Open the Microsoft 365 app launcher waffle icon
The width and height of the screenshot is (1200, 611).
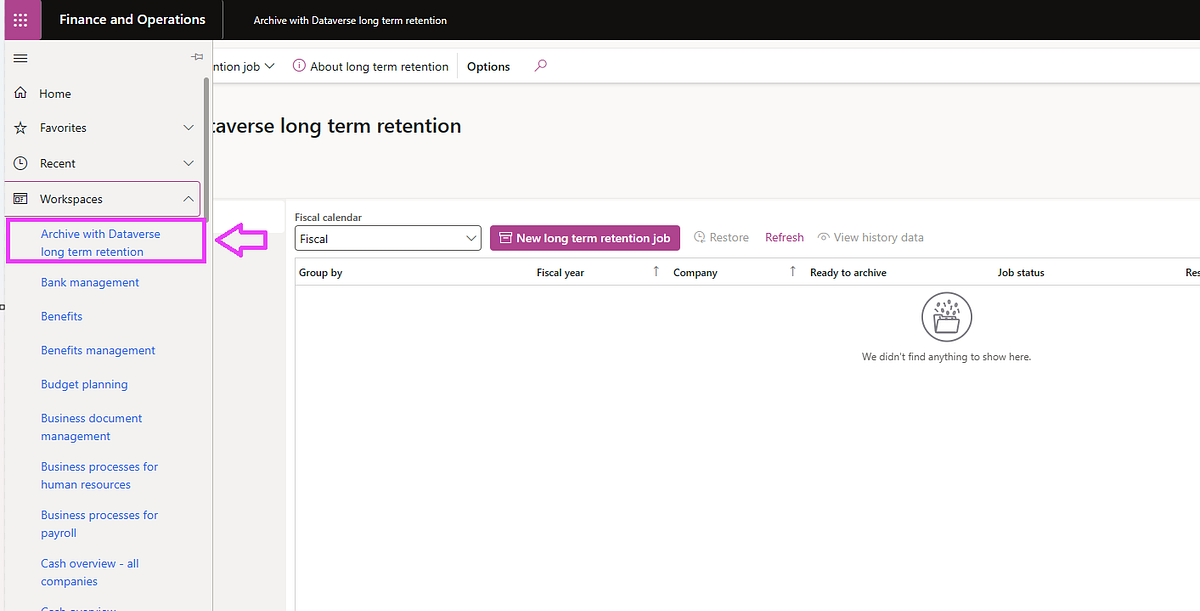[x=20, y=20]
